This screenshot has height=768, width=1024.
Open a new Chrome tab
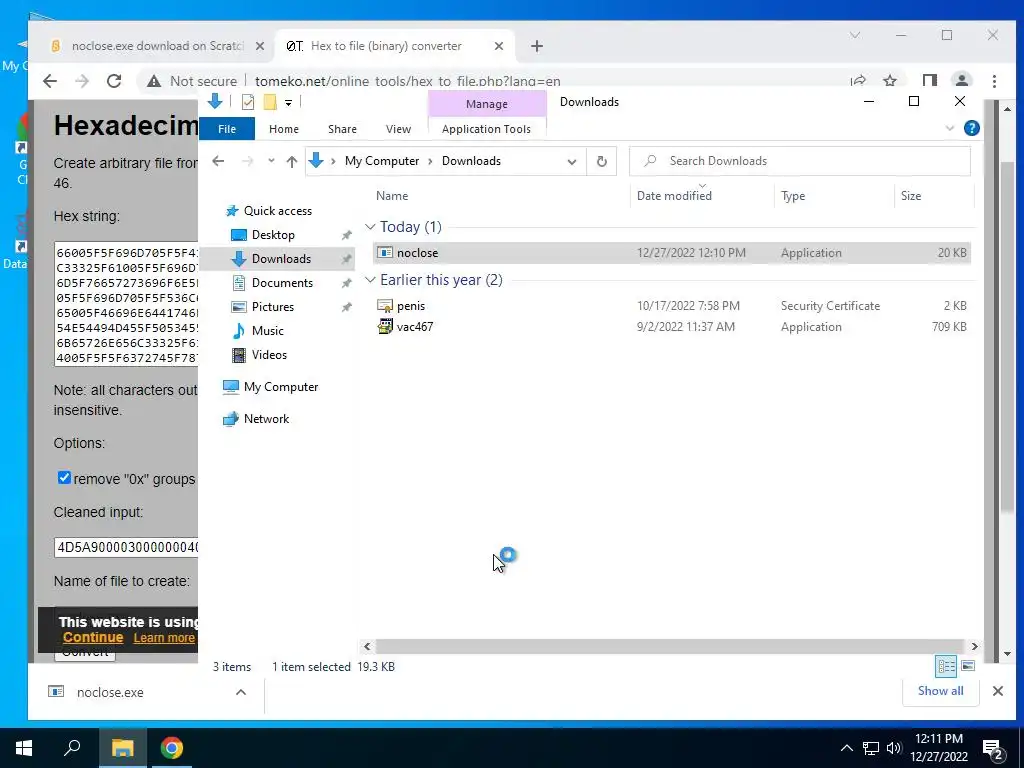(x=536, y=46)
